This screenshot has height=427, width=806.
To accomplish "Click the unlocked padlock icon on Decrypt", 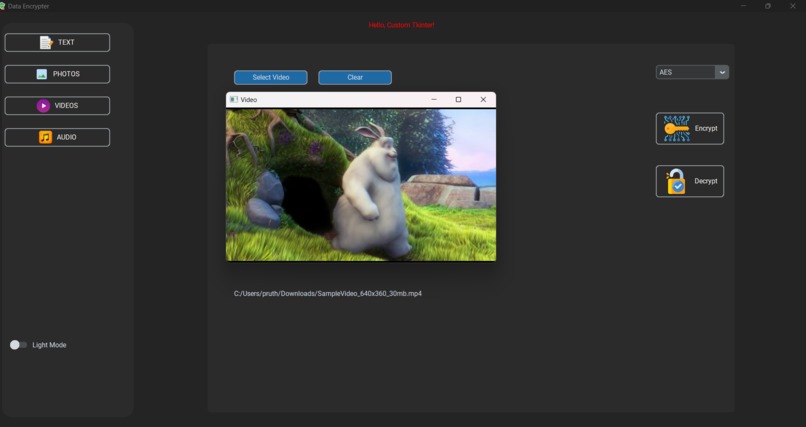I will [x=676, y=181].
